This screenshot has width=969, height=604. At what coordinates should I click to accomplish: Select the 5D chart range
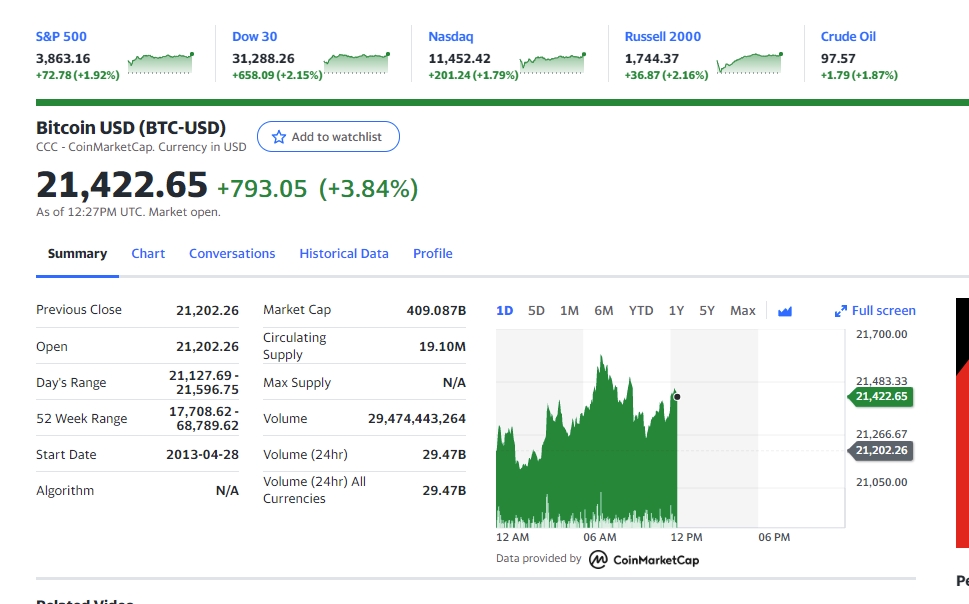[536, 310]
